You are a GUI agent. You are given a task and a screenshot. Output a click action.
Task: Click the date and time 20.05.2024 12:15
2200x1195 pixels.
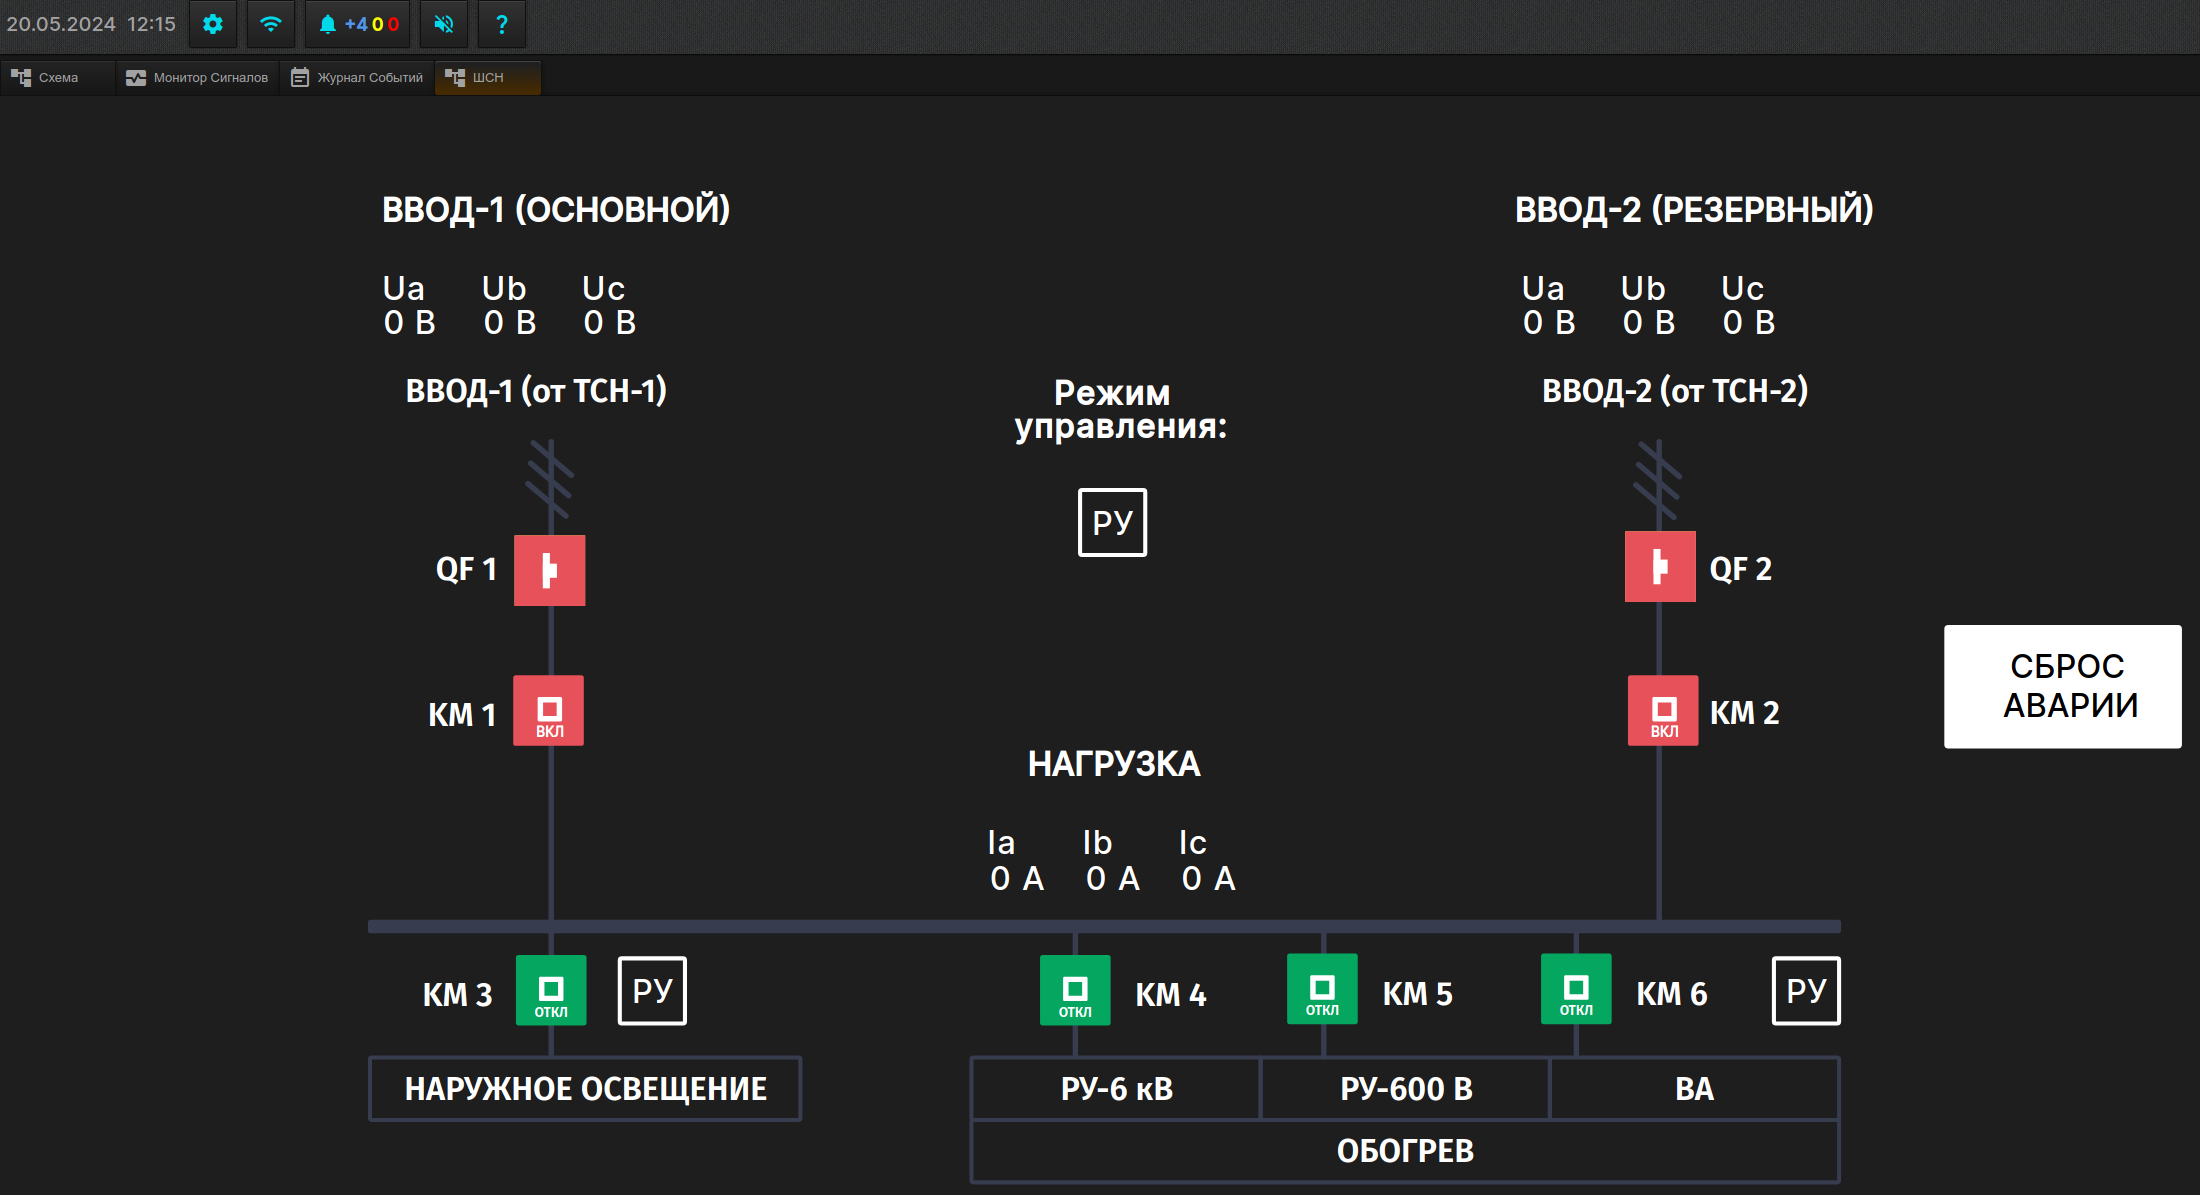91,24
